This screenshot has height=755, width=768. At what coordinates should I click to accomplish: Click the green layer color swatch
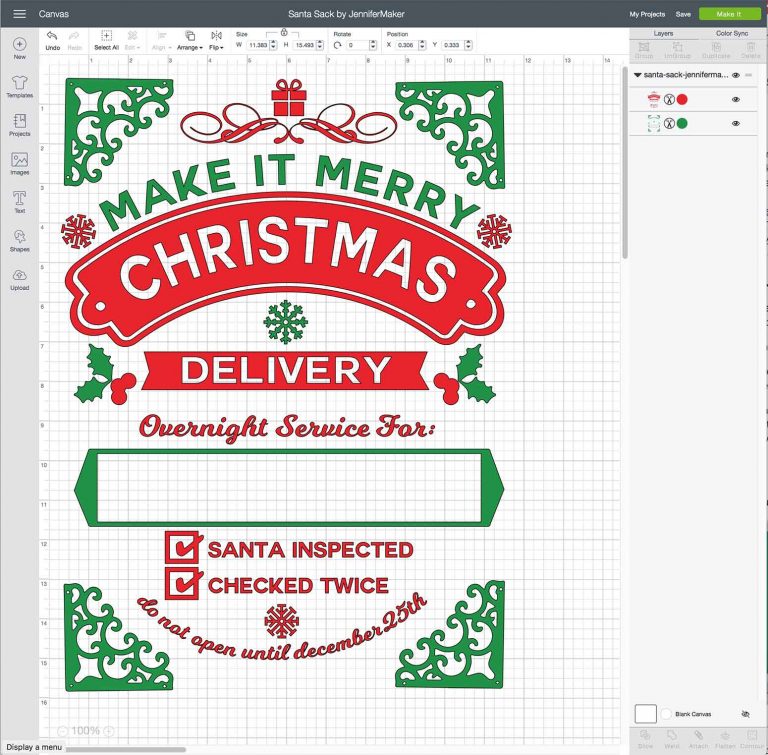pos(682,123)
